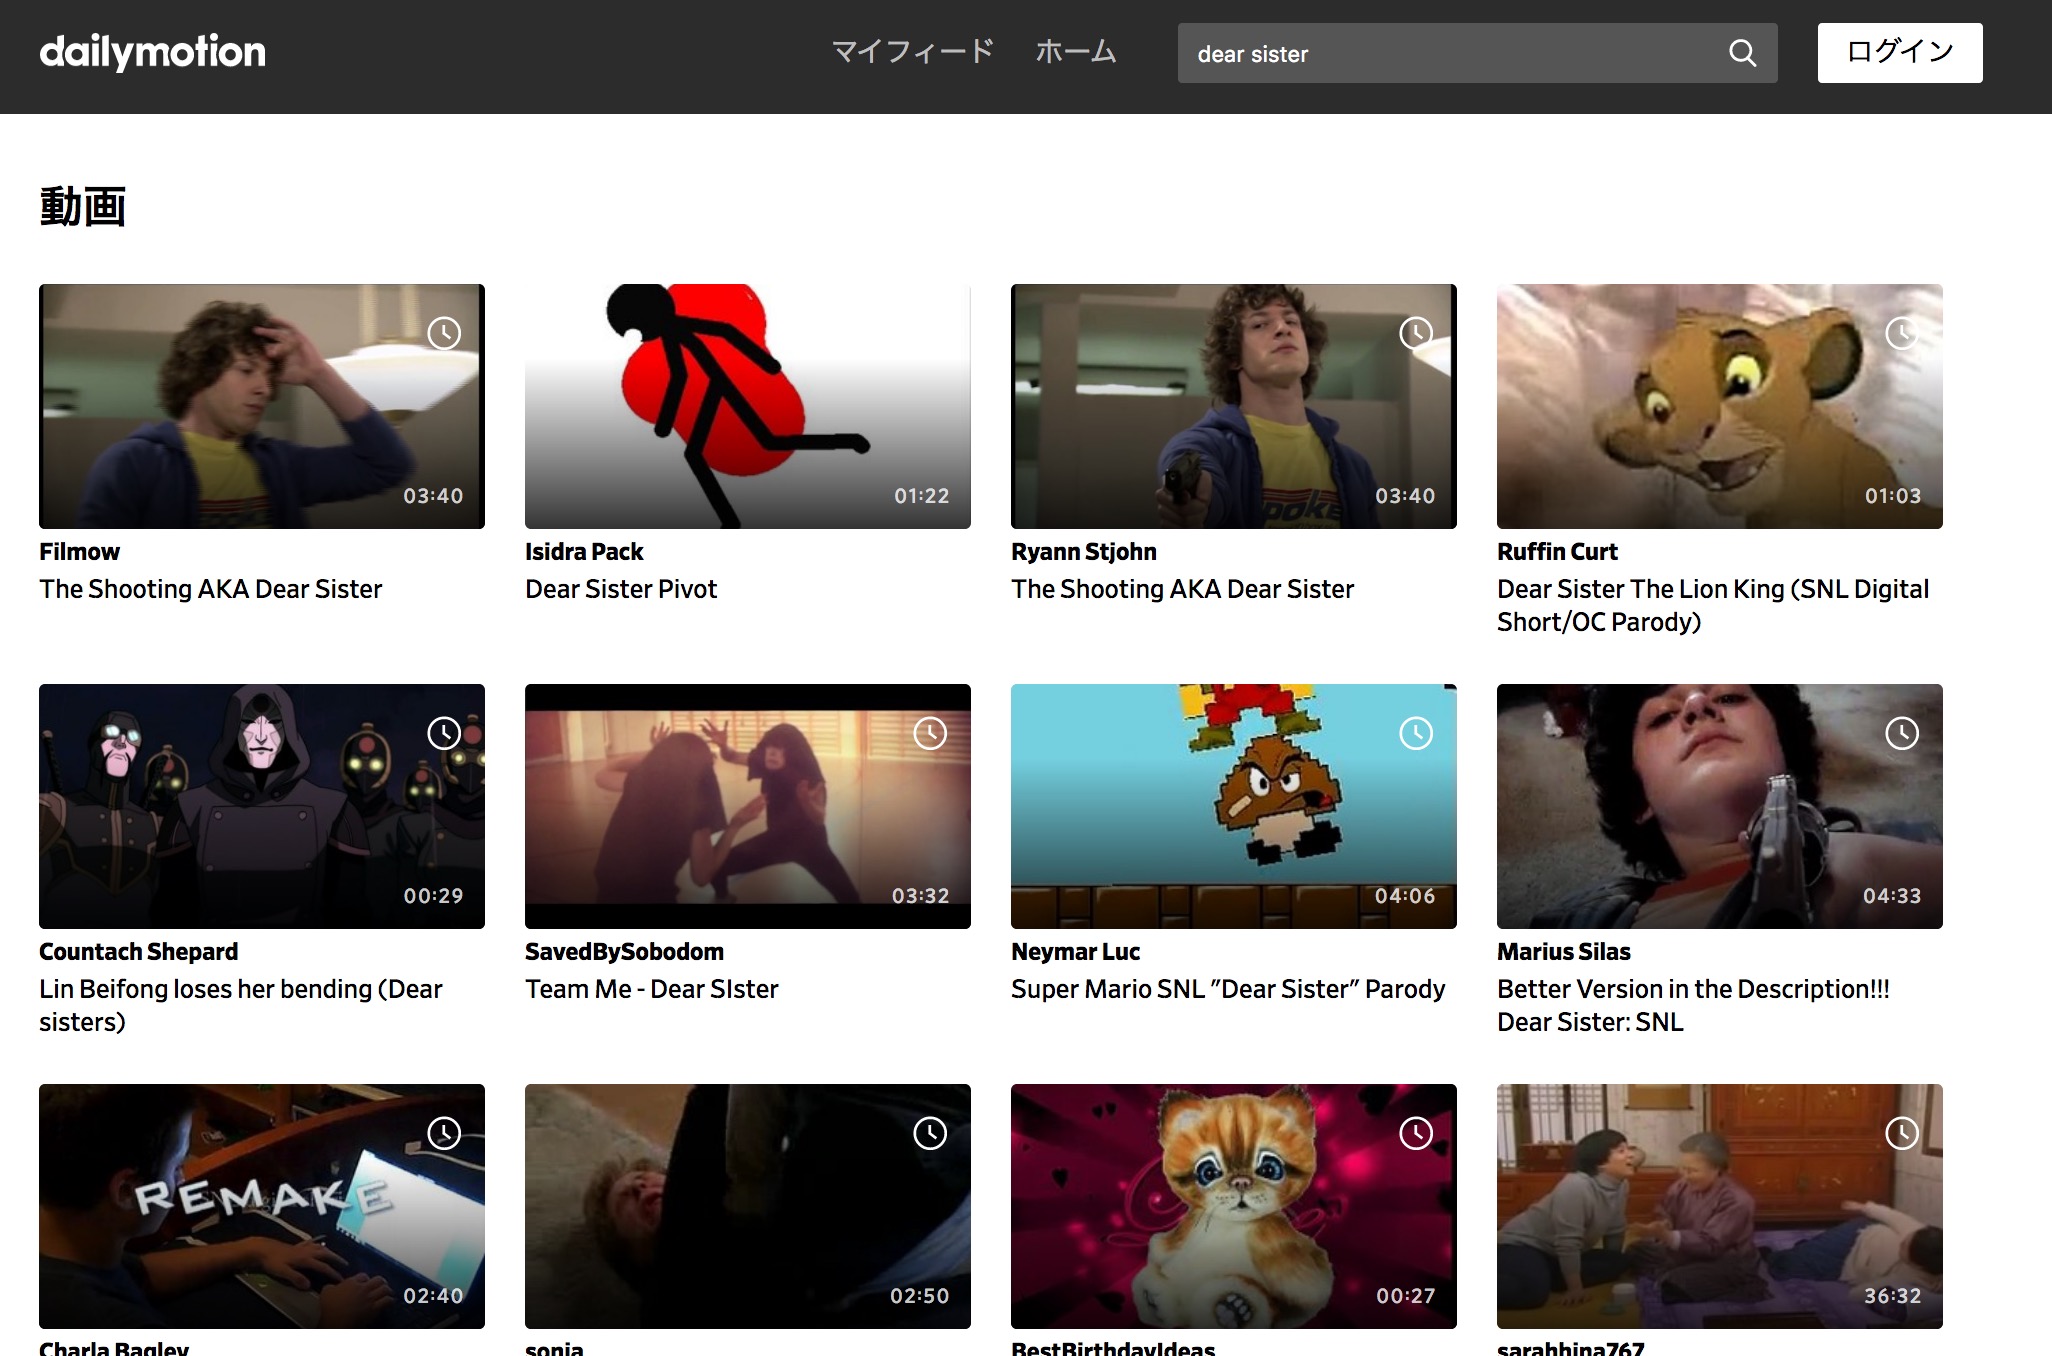
Task: Click watch-later clock on REMAKE video
Action: 444,1133
